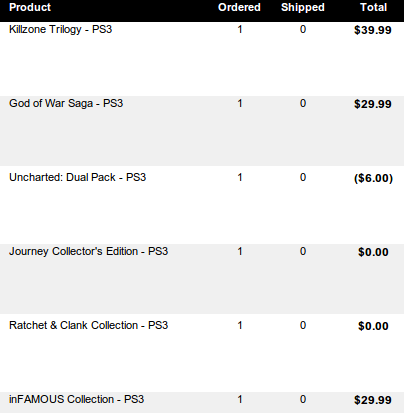Select Ratchet & Clank Collection - PS3
404x413 pixels.
(x=88, y=325)
